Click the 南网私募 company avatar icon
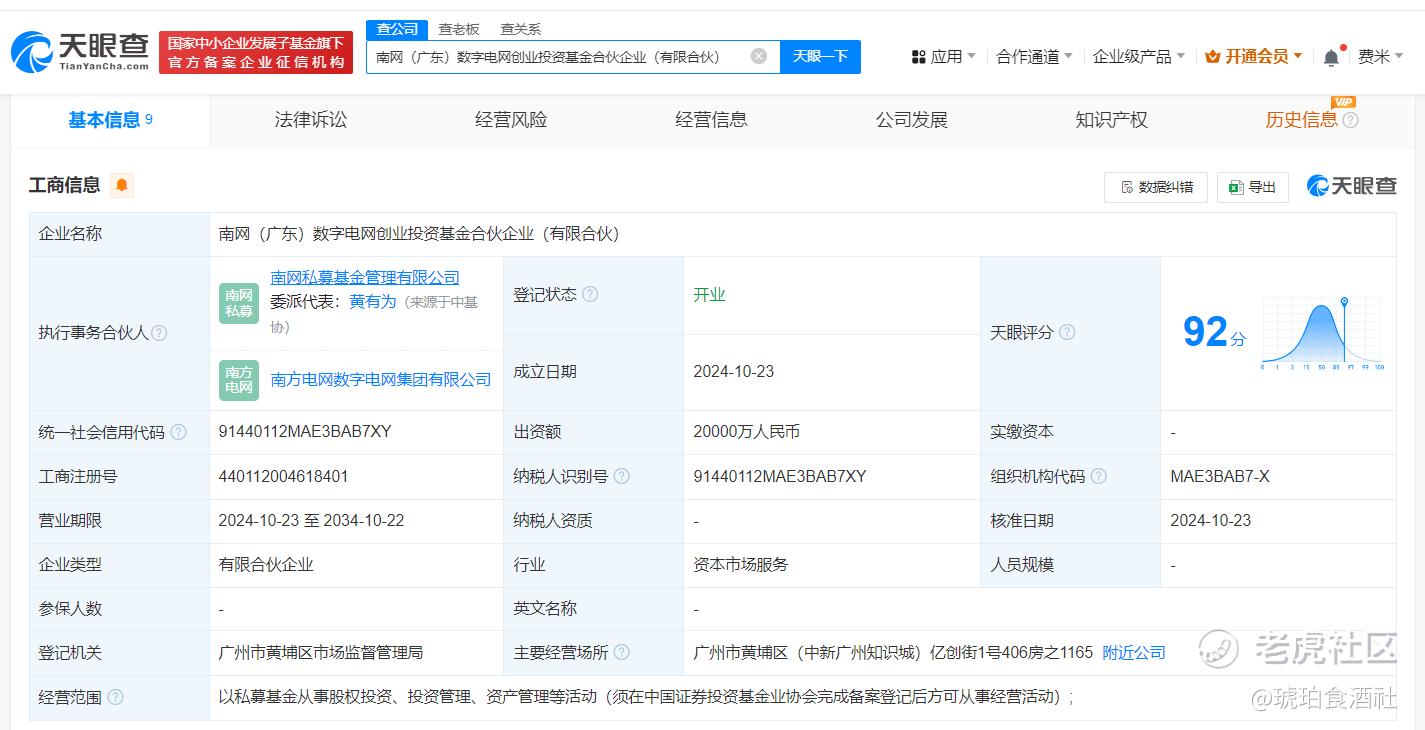Screen dimensions: 1425x730 pos(238,303)
